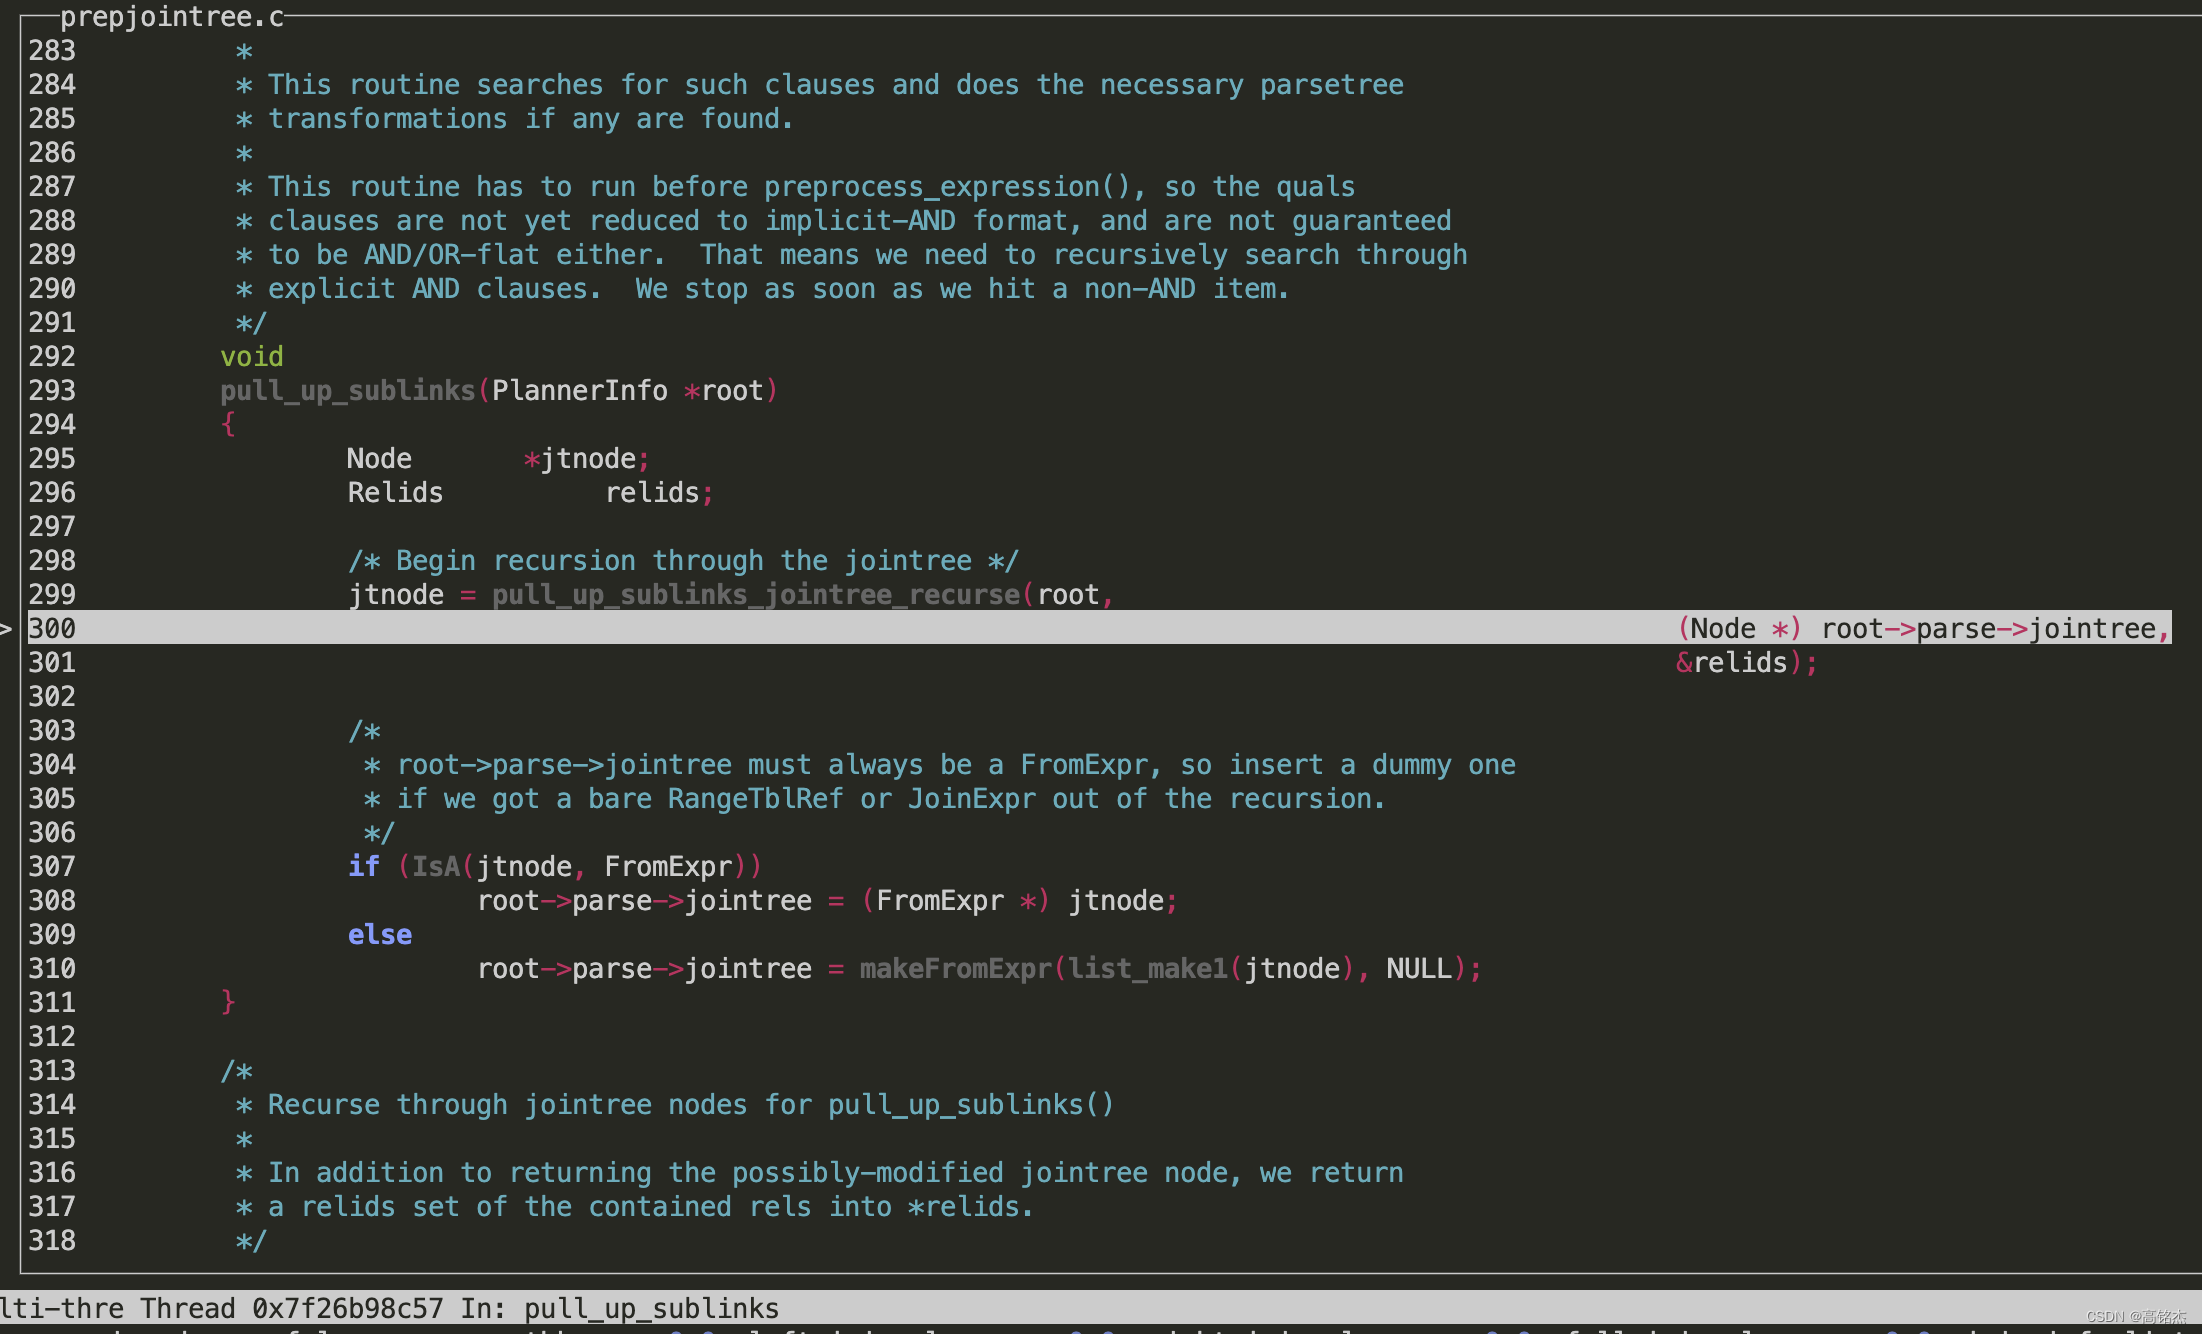
Task: Click the makeFromExpr call on line 310
Action: (955, 969)
